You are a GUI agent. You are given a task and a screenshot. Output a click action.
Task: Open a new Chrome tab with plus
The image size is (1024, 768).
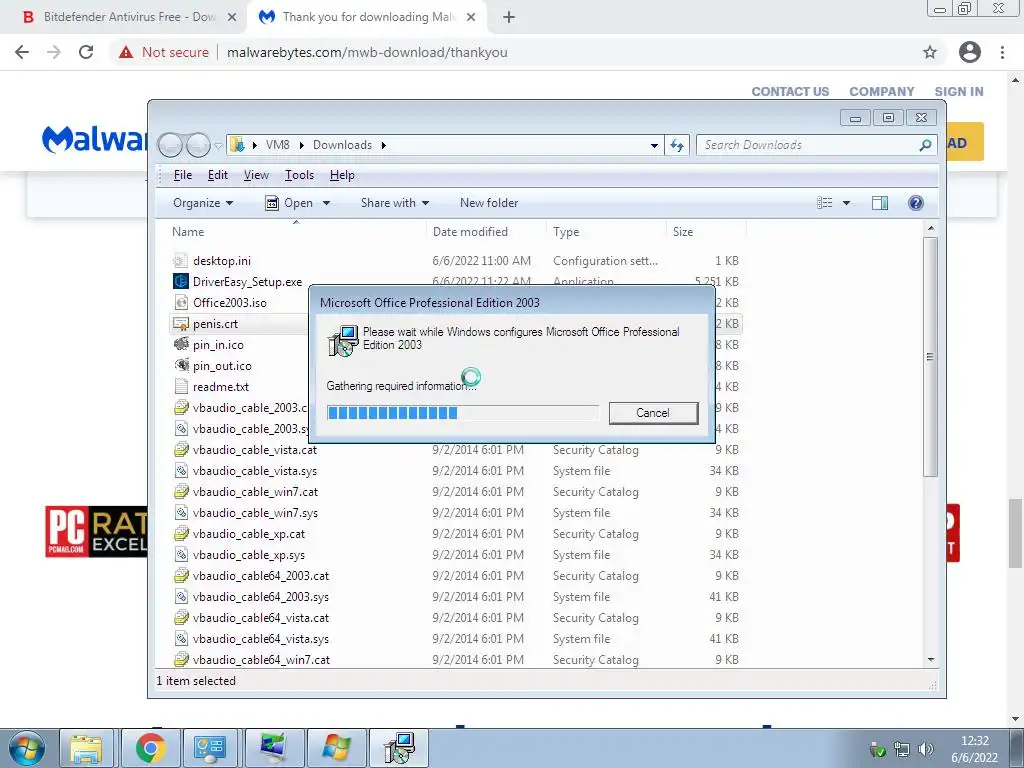tap(509, 18)
